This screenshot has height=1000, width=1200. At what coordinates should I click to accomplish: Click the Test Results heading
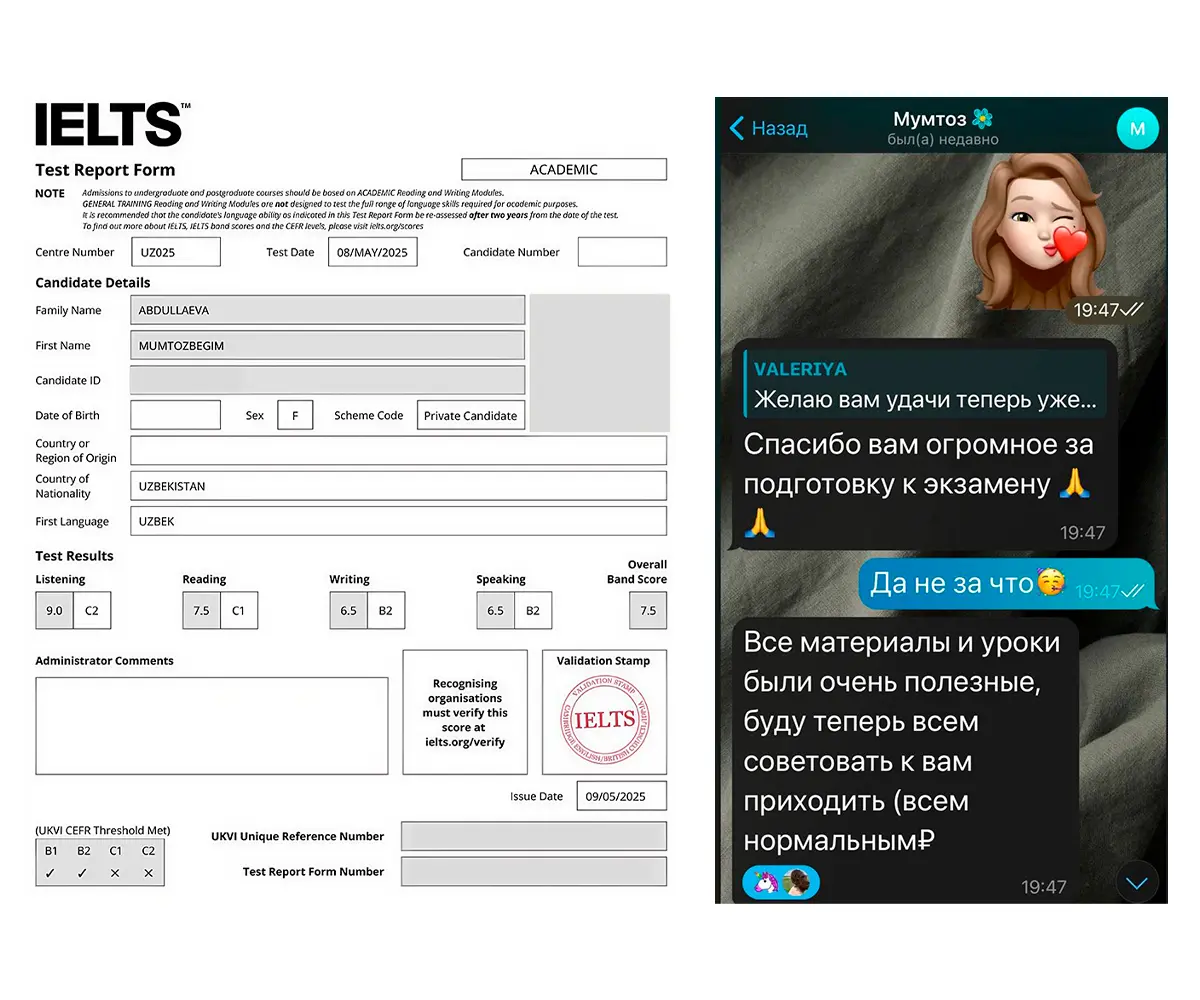tap(74, 556)
